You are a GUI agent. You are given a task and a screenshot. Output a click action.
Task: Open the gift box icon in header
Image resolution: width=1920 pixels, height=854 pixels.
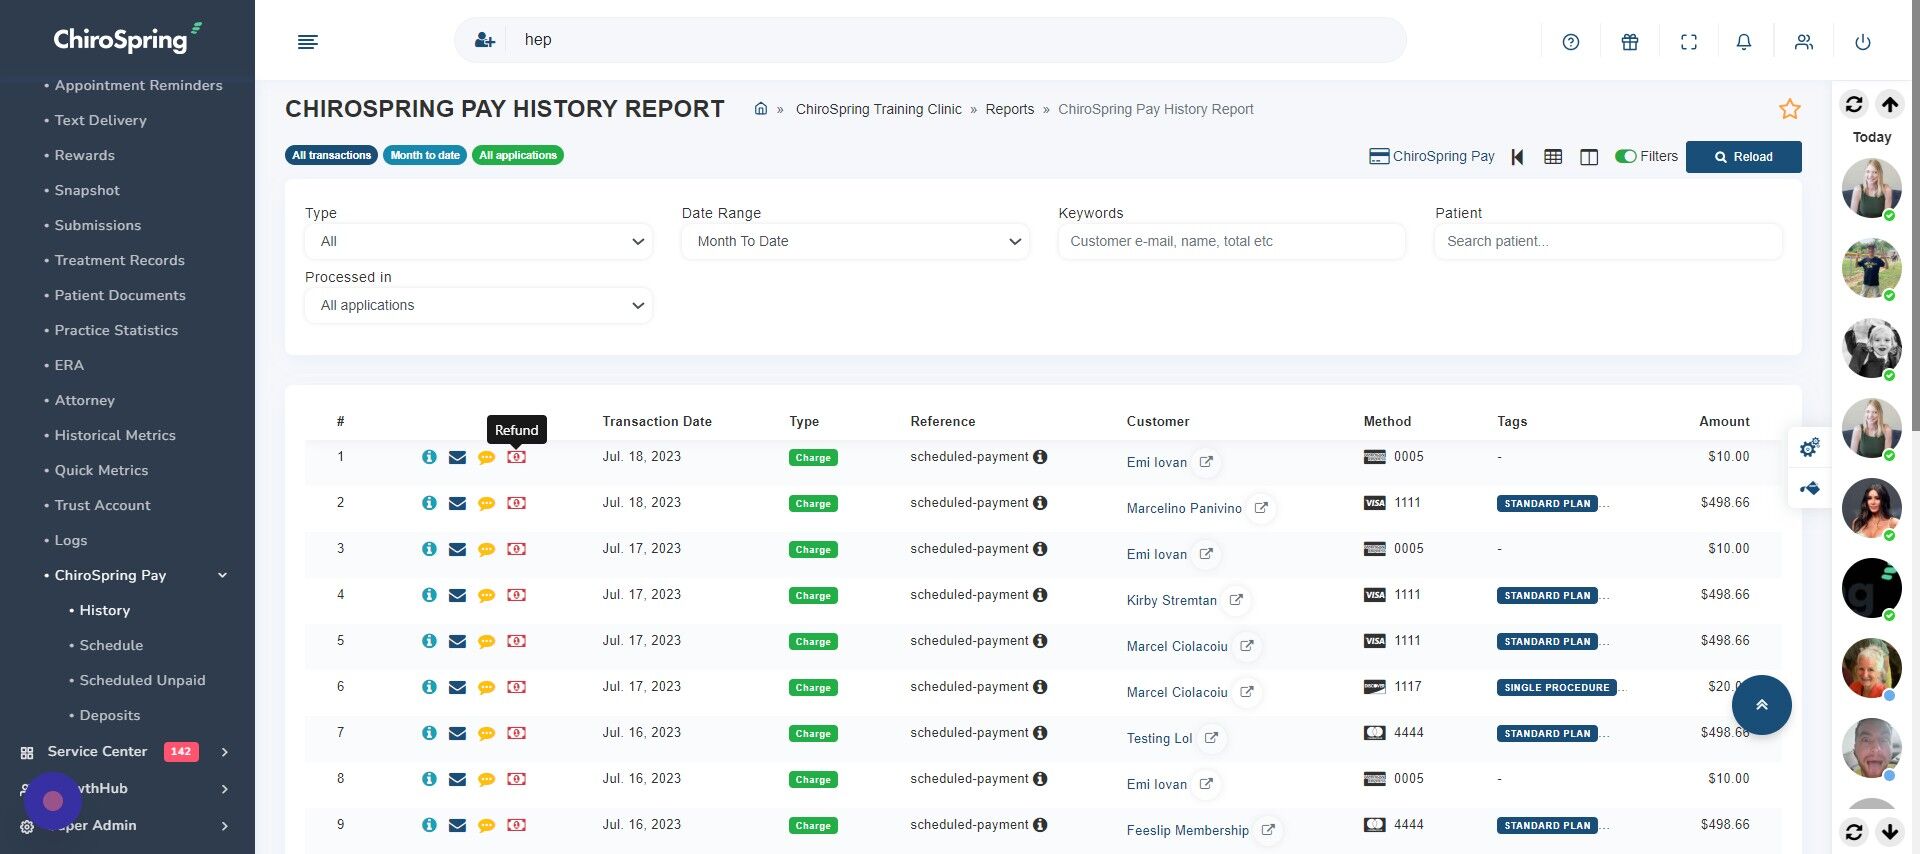(x=1630, y=42)
